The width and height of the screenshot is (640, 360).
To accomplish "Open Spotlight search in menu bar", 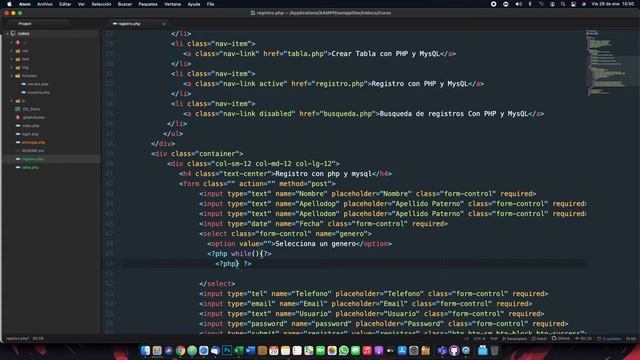I will coord(563,4).
